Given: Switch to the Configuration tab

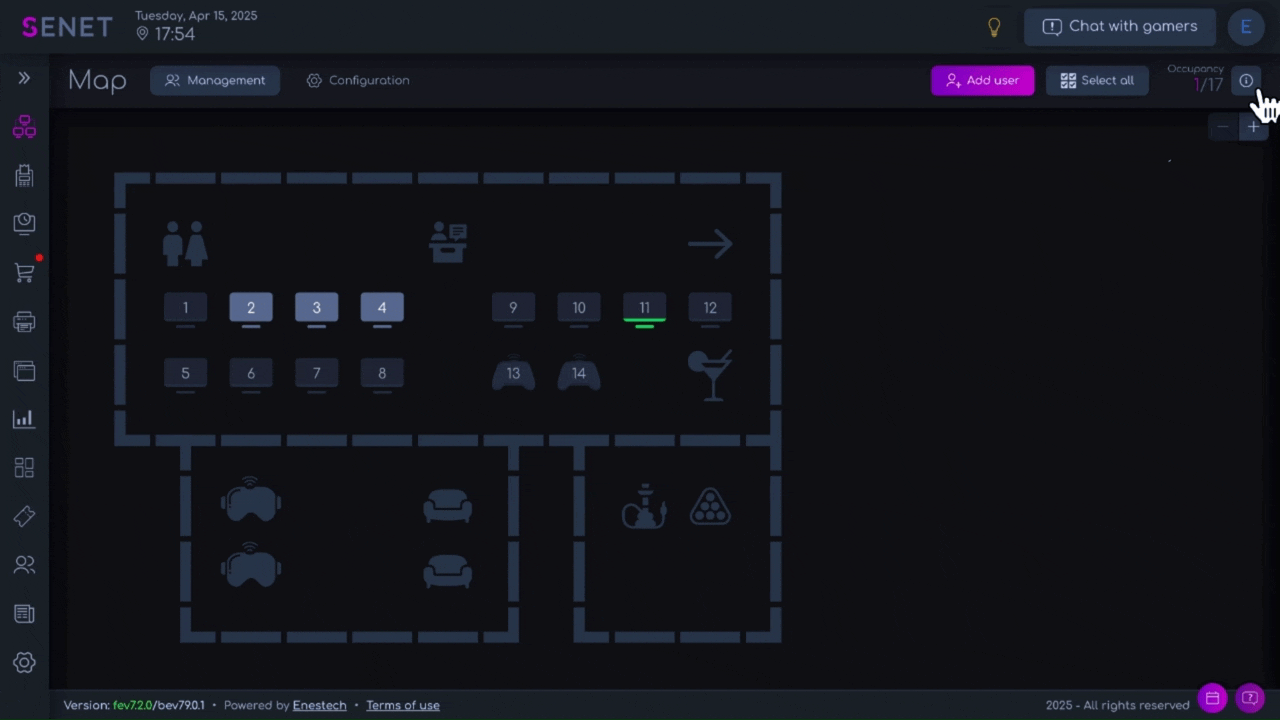Looking at the screenshot, I should (358, 80).
